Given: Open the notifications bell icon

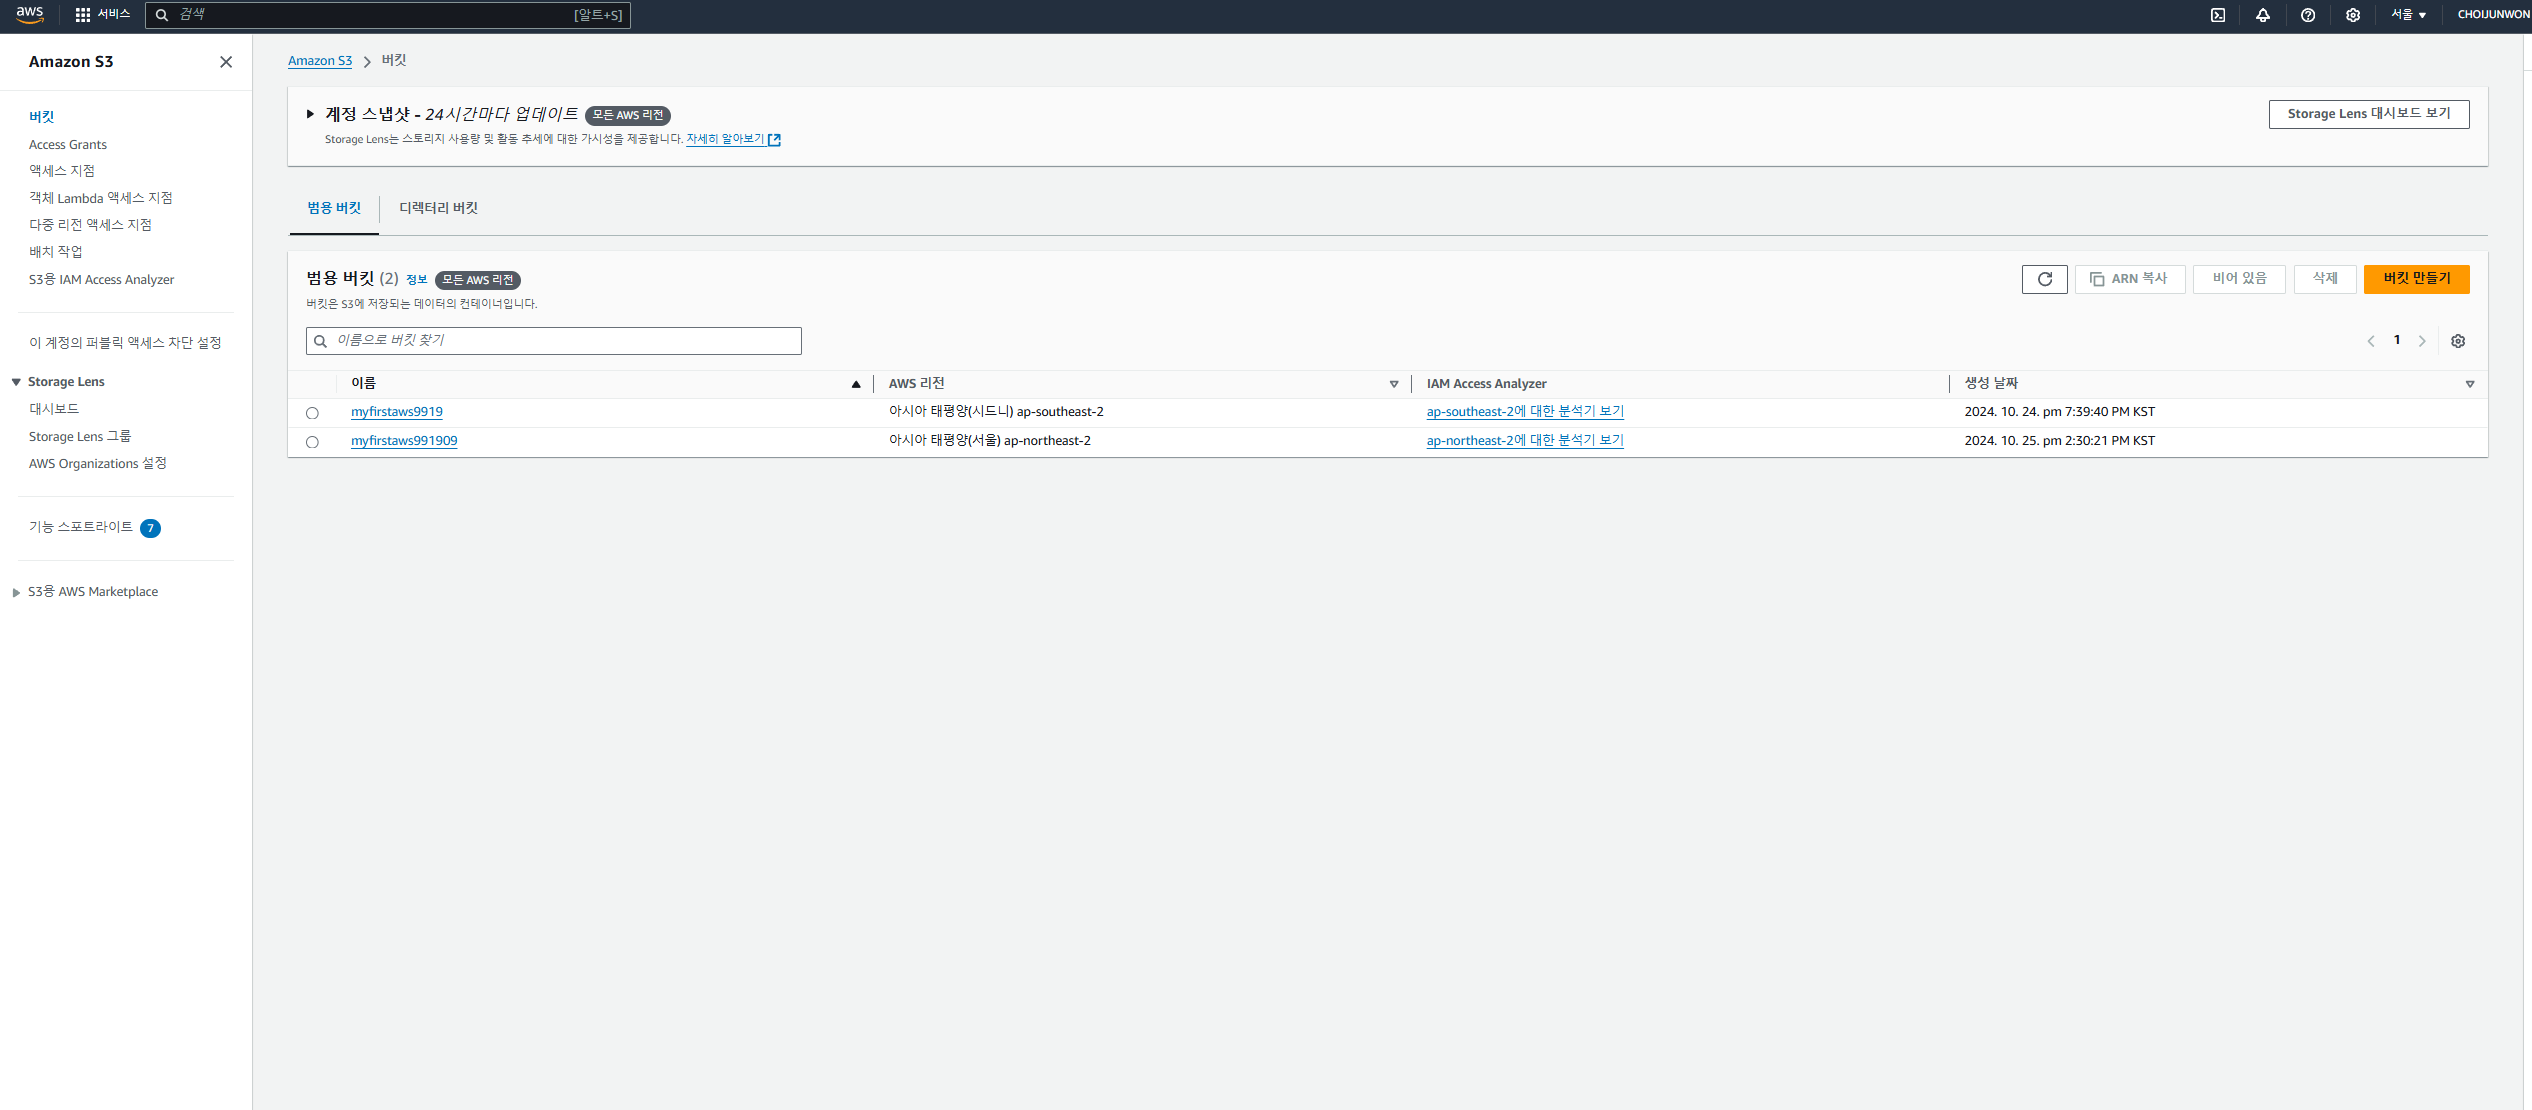Looking at the screenshot, I should 2263,15.
